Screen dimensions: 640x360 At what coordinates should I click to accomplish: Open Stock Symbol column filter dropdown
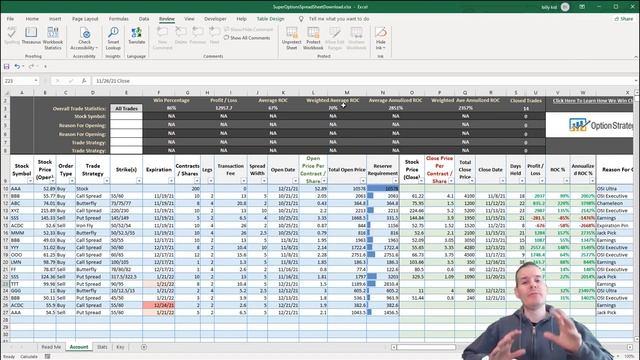(30, 180)
